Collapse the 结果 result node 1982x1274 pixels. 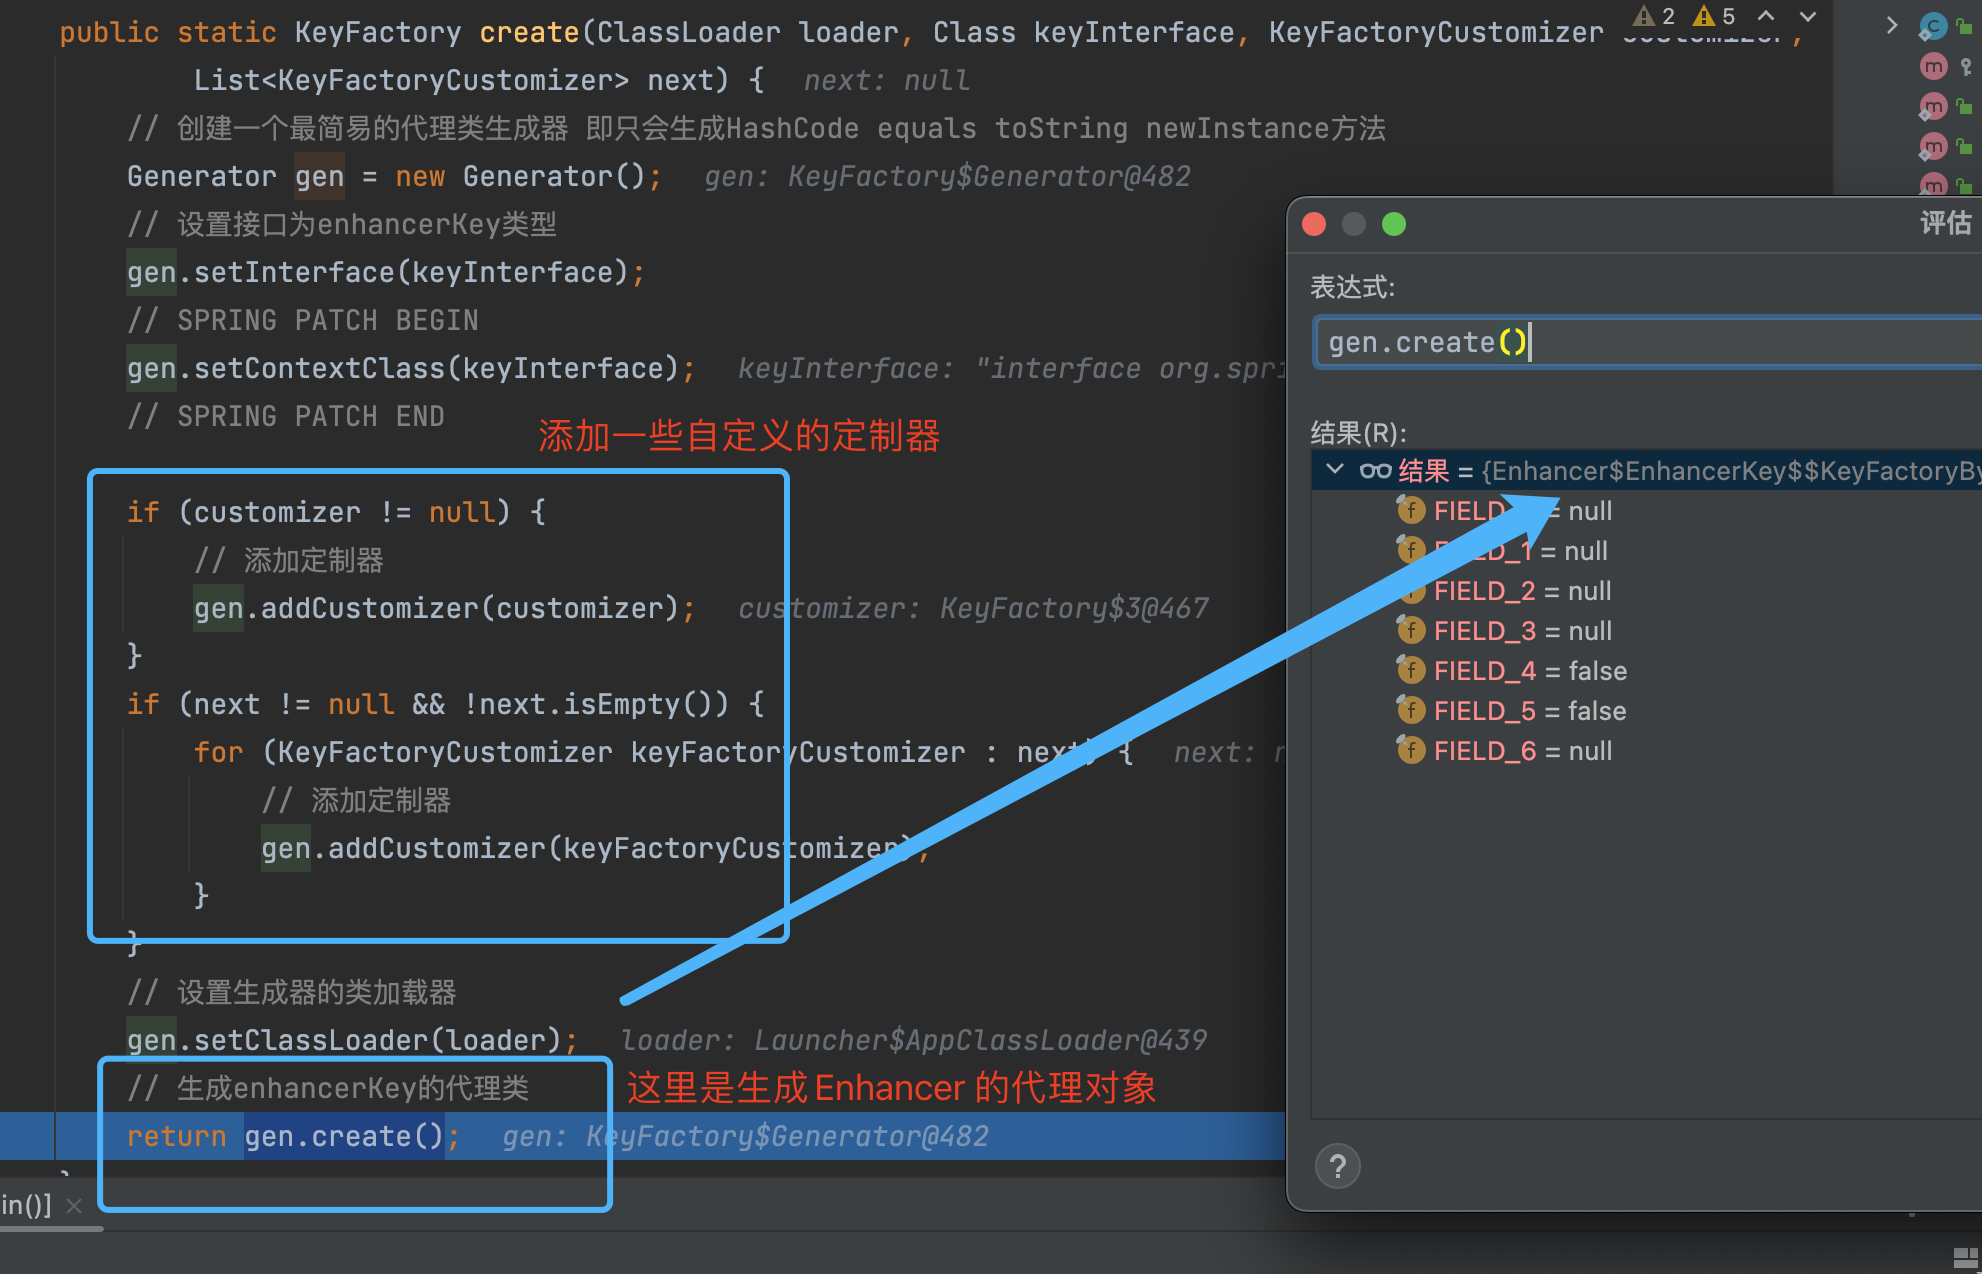pyautogui.click(x=1335, y=469)
